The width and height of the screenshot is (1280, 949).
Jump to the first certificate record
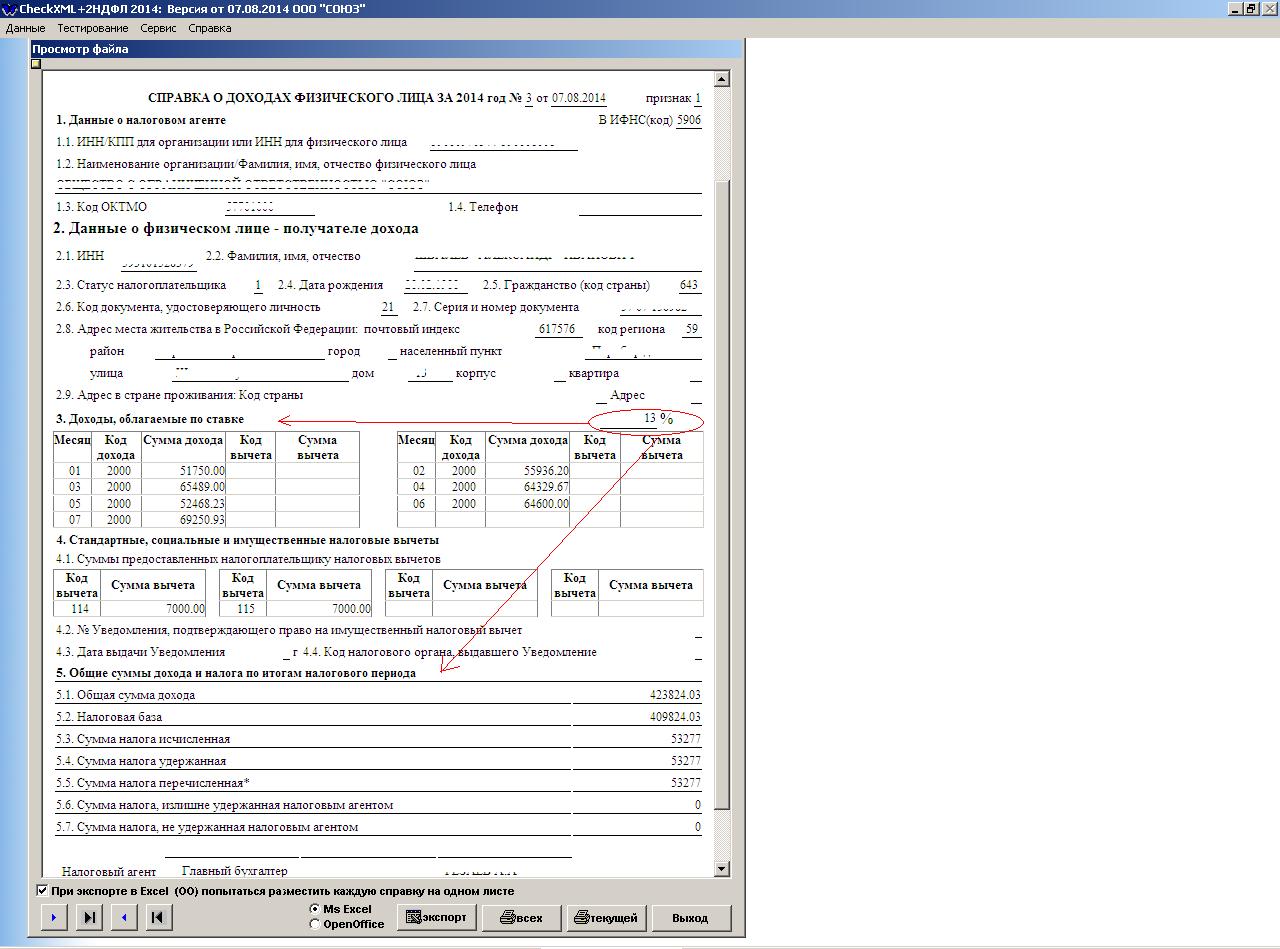pyautogui.click(x=158, y=917)
